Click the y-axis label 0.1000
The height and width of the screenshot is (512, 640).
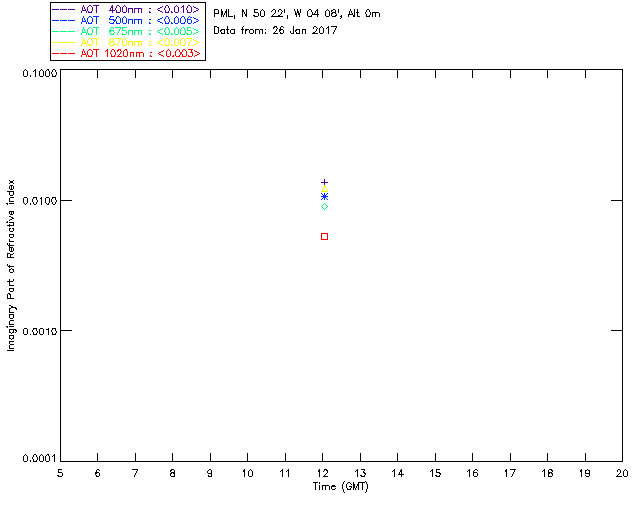pos(40,74)
